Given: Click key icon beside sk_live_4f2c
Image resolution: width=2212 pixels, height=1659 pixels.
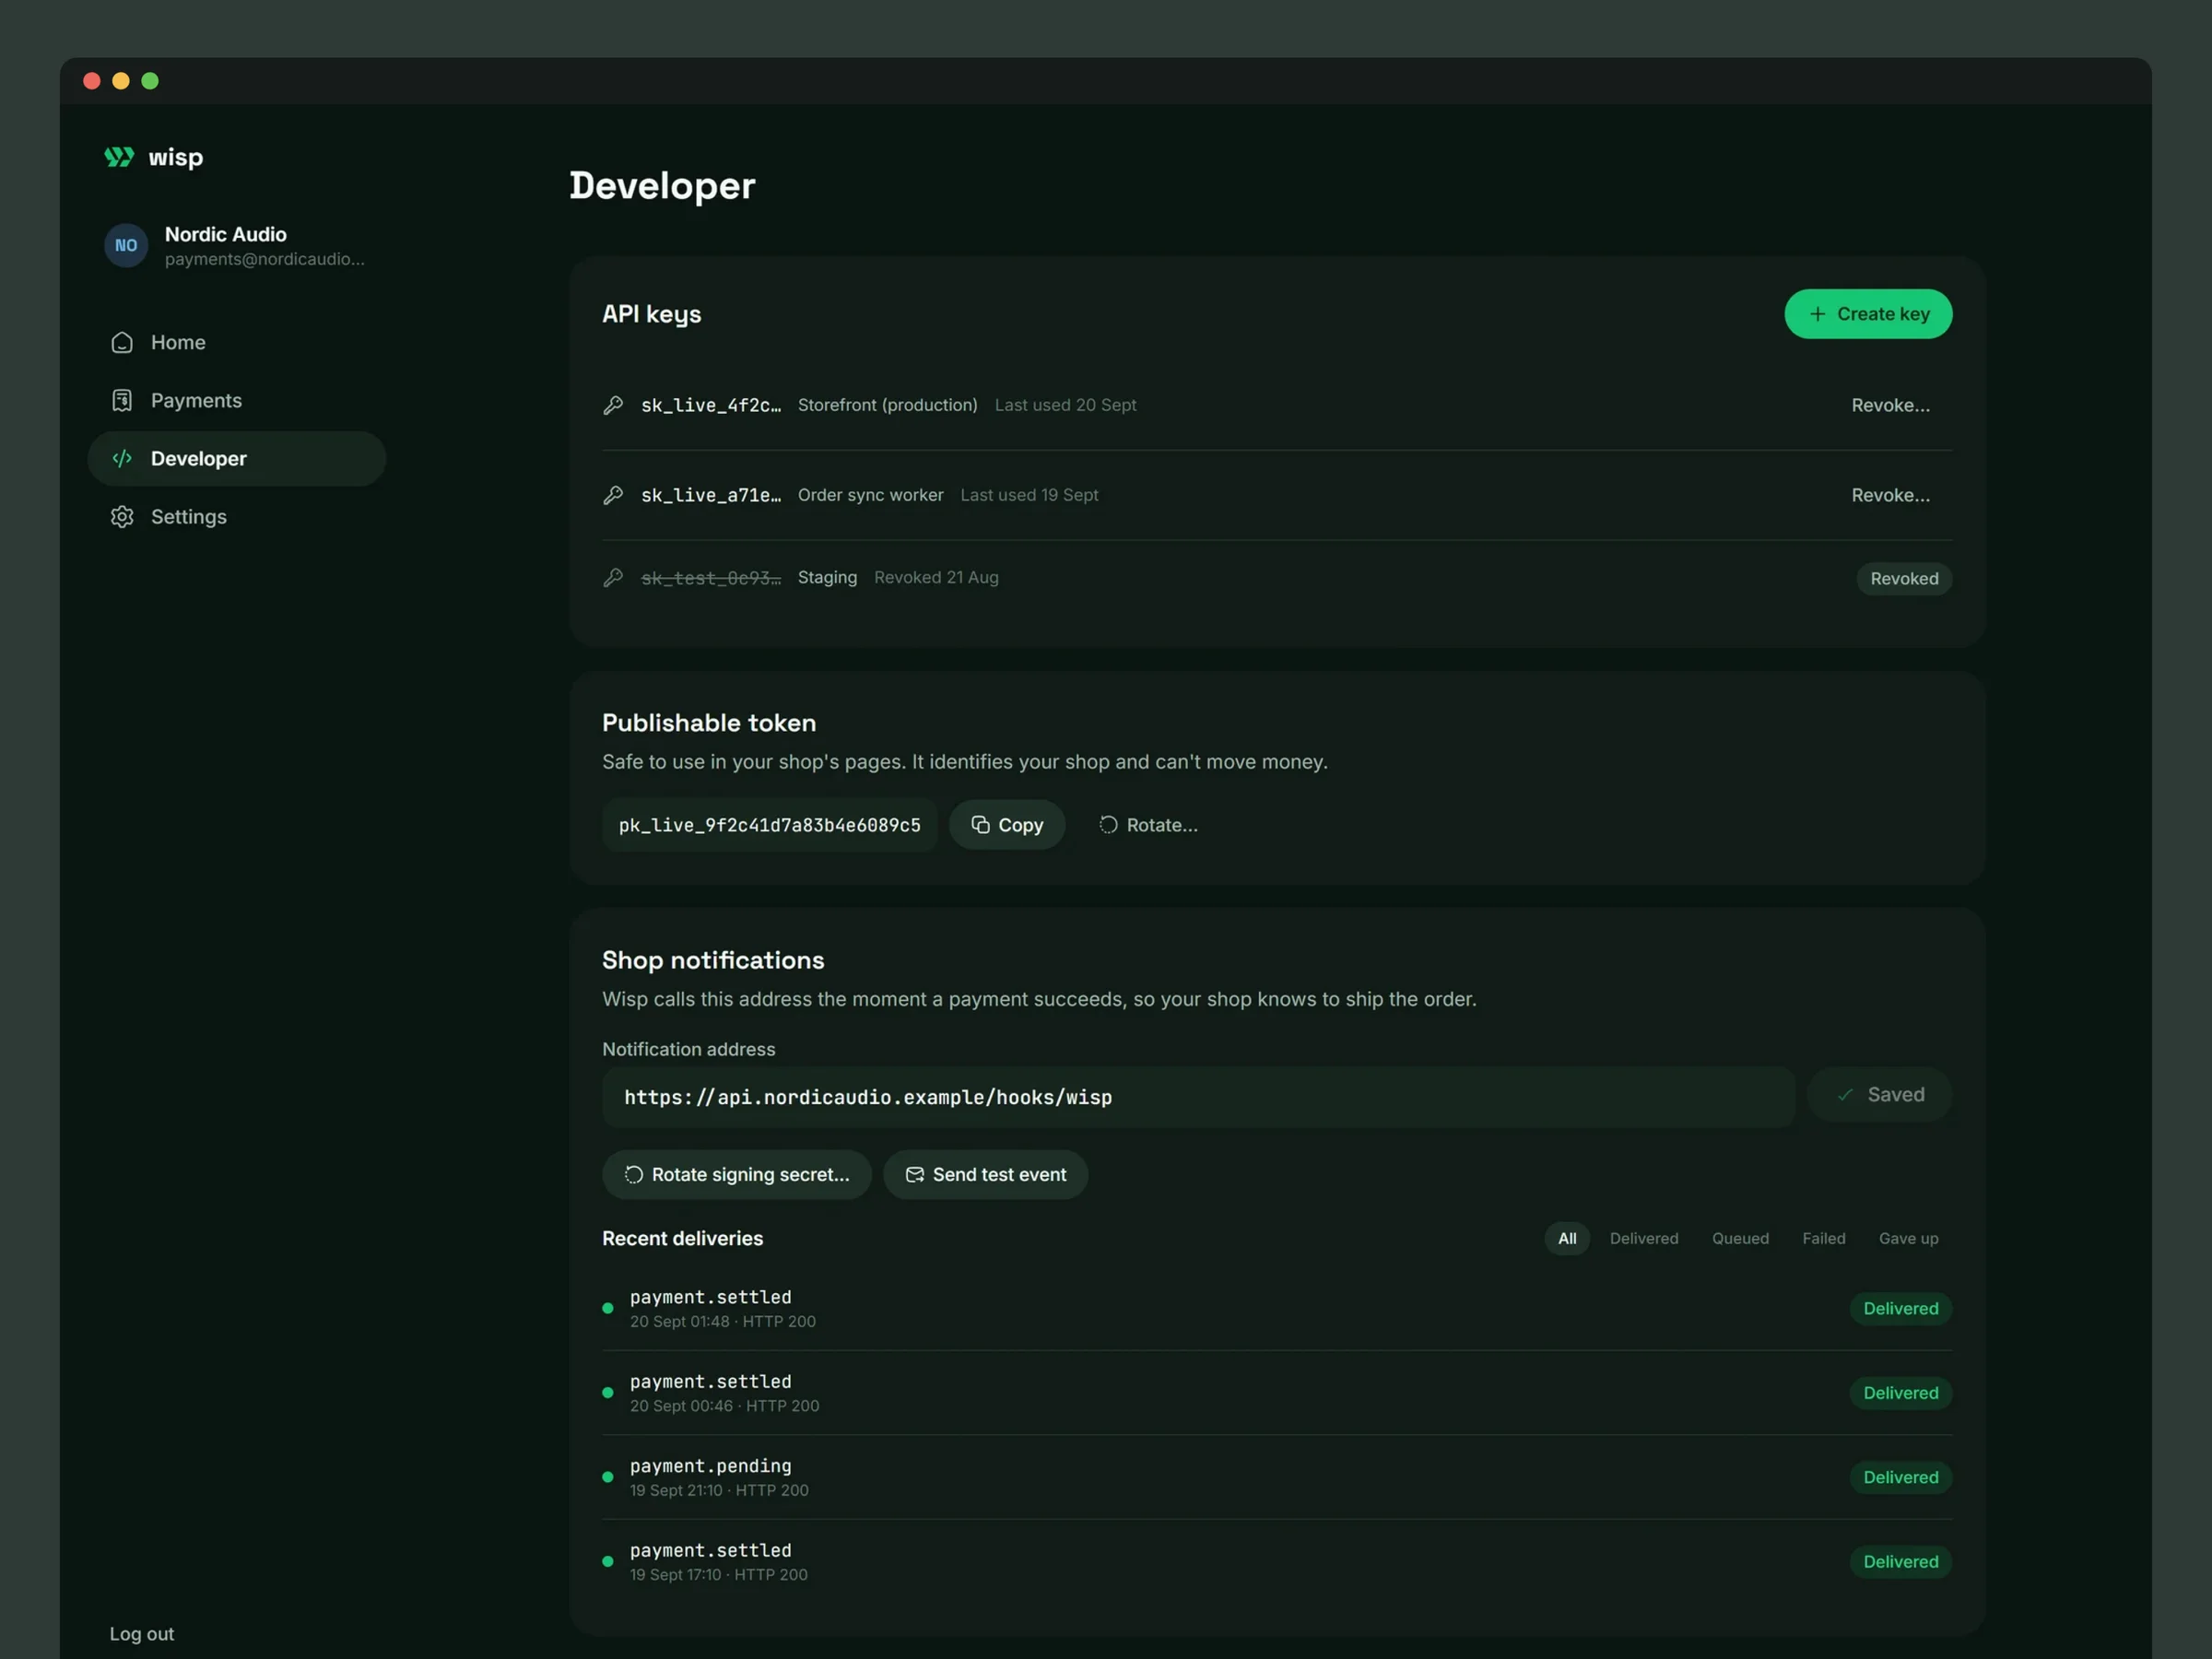Looking at the screenshot, I should [613, 405].
